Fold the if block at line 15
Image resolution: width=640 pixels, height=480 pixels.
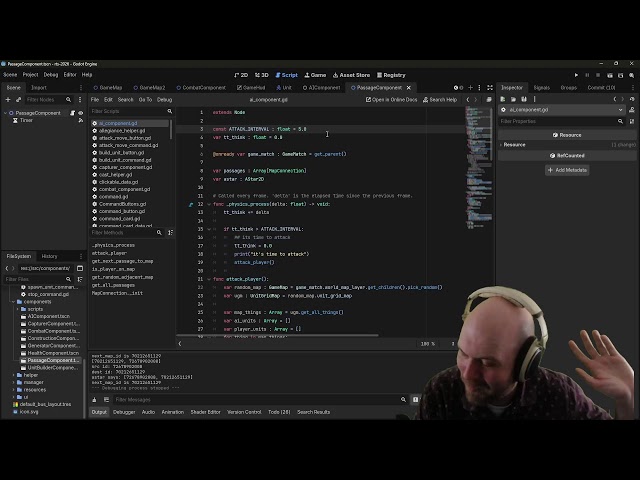209,229
